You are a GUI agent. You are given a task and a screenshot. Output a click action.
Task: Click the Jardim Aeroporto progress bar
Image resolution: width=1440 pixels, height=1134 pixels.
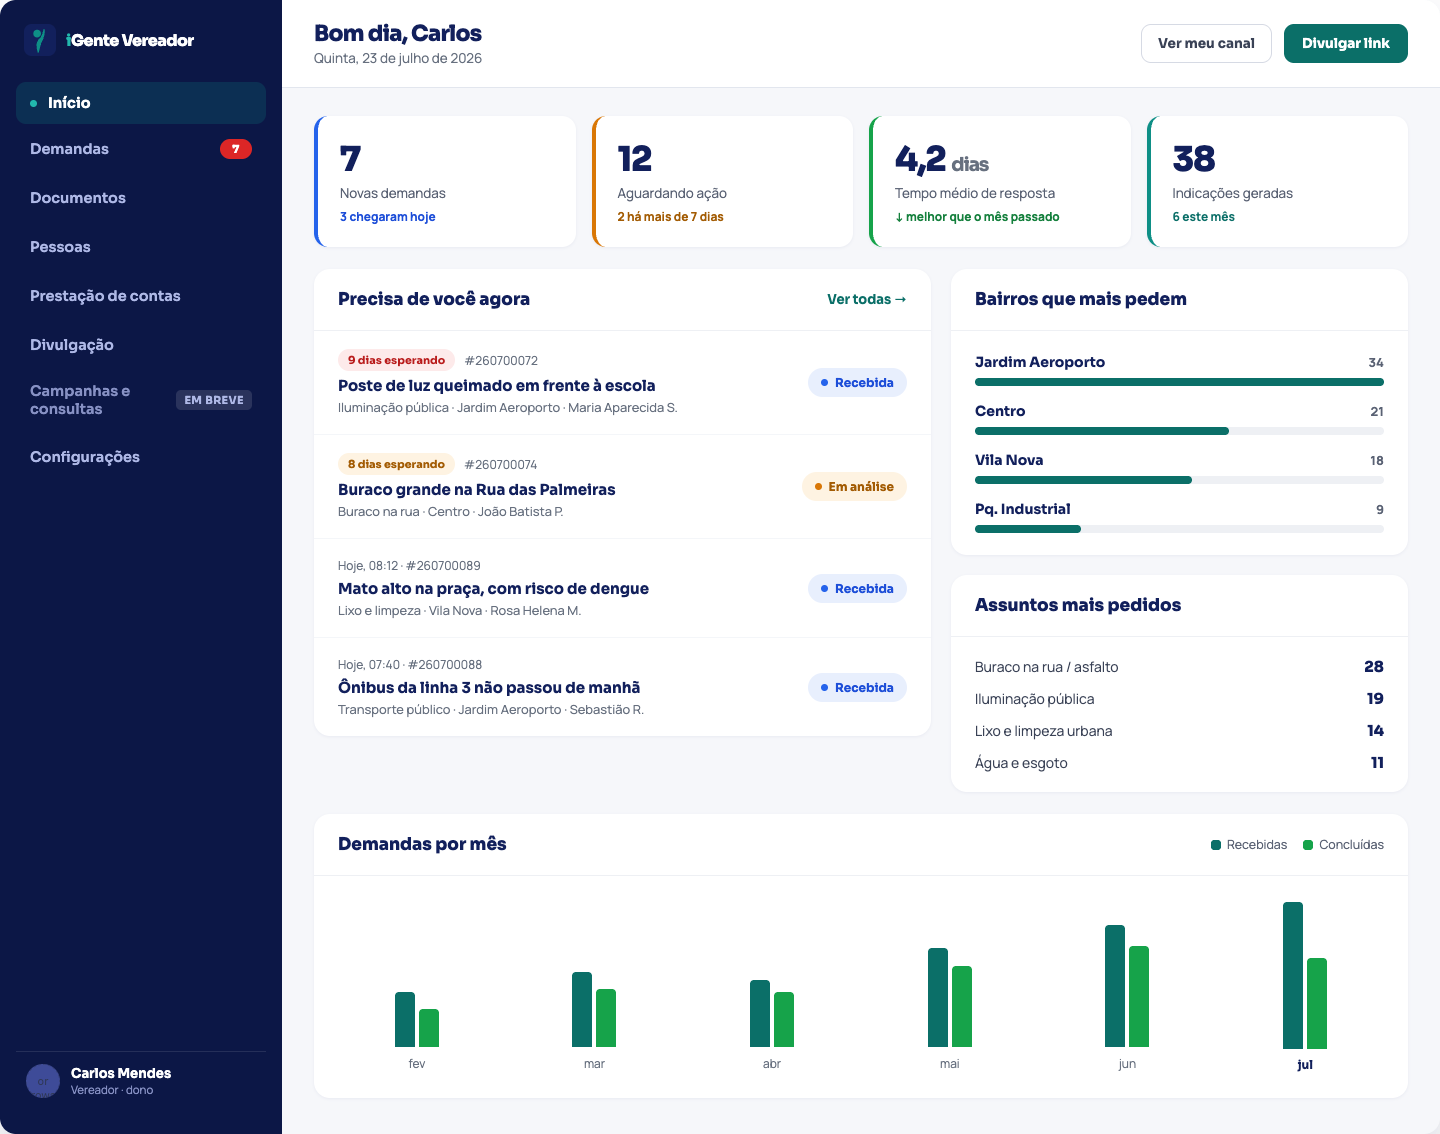[x=1179, y=382]
